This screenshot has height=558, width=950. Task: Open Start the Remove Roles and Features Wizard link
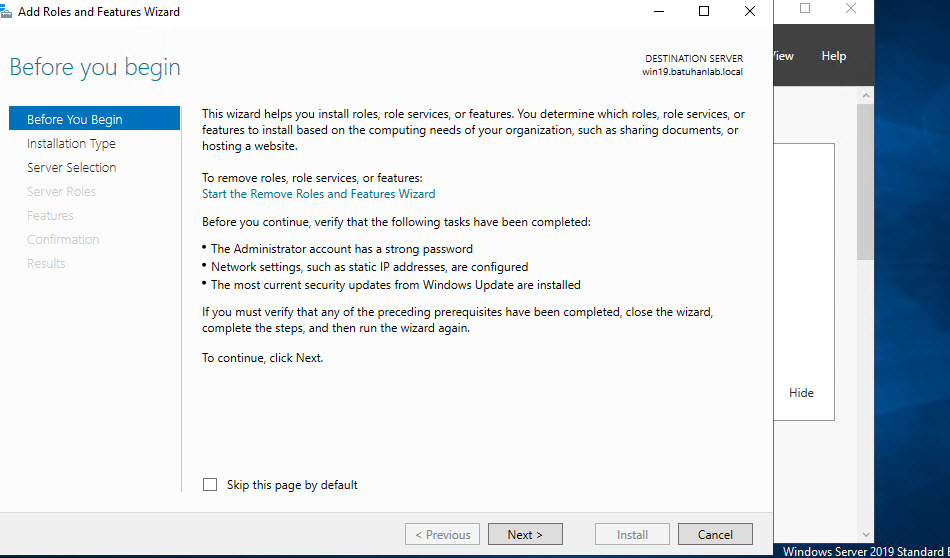tap(318, 194)
